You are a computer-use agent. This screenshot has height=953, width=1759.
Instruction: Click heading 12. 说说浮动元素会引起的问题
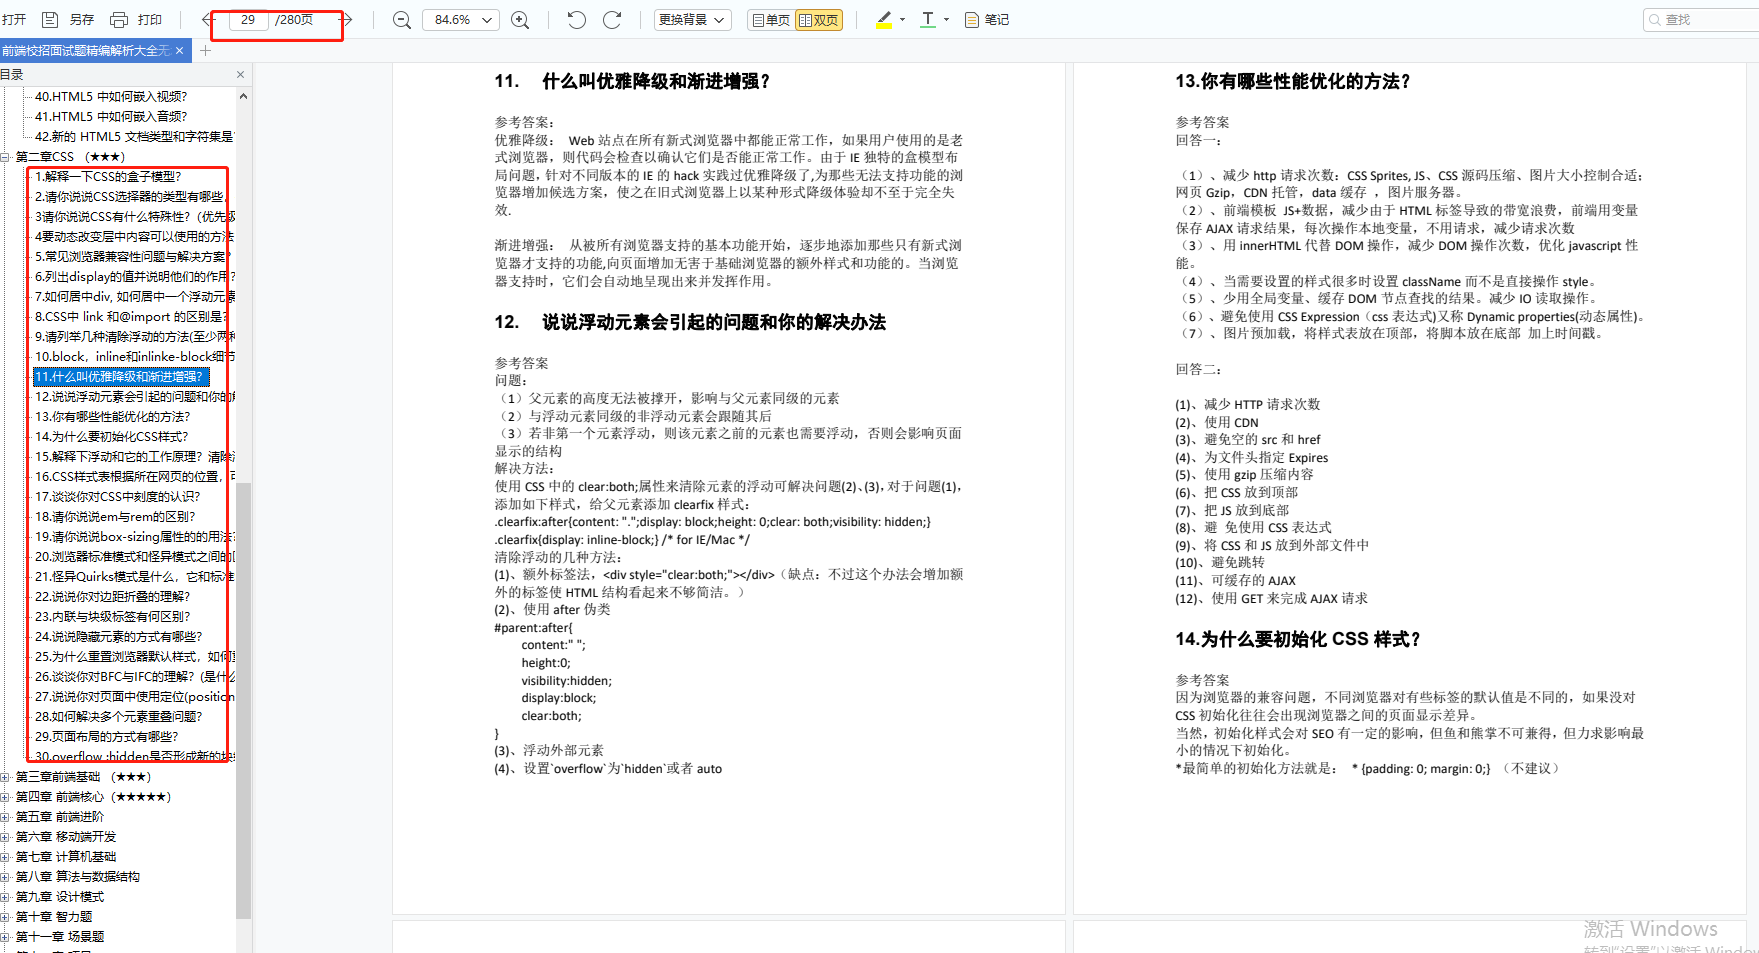coord(690,322)
